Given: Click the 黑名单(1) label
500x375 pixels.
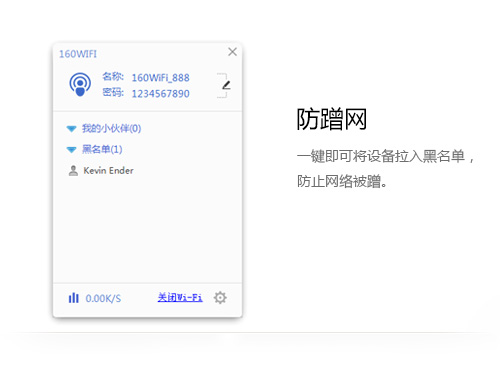Looking at the screenshot, I should (x=102, y=149).
